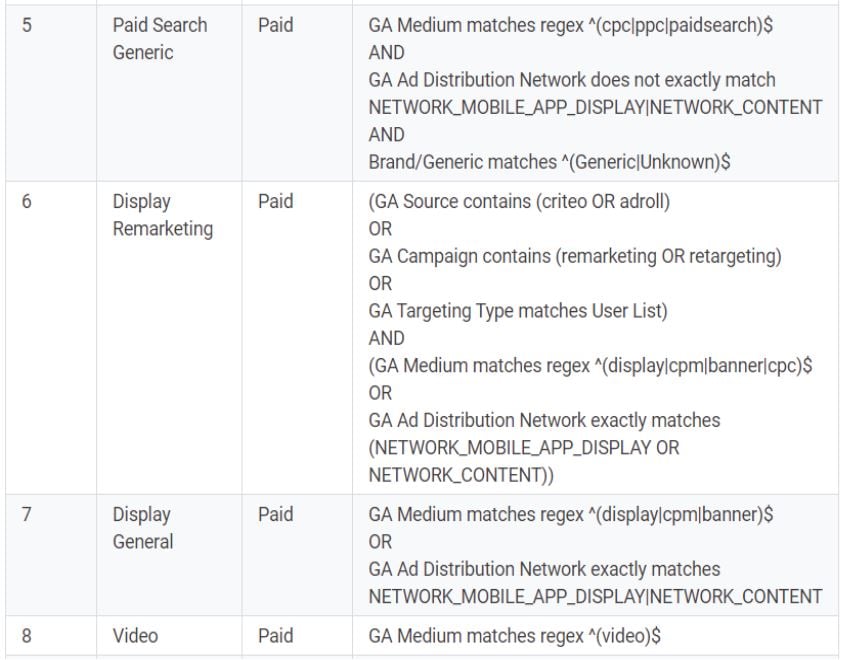Viewport: 843px width, 660px height.
Task: Click the GA Campaign contains remarketing line
Action: click(x=575, y=256)
